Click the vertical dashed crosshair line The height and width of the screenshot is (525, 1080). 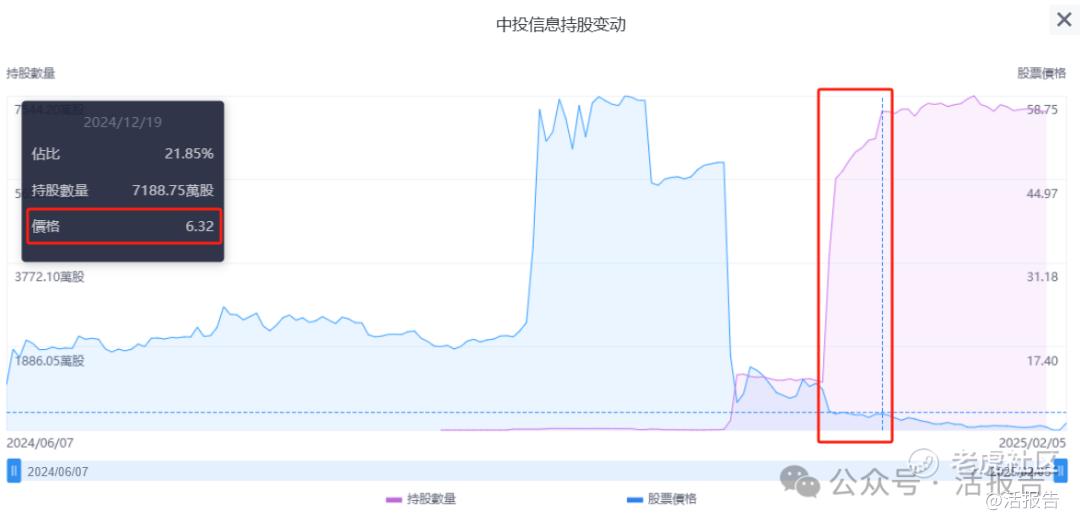click(882, 300)
